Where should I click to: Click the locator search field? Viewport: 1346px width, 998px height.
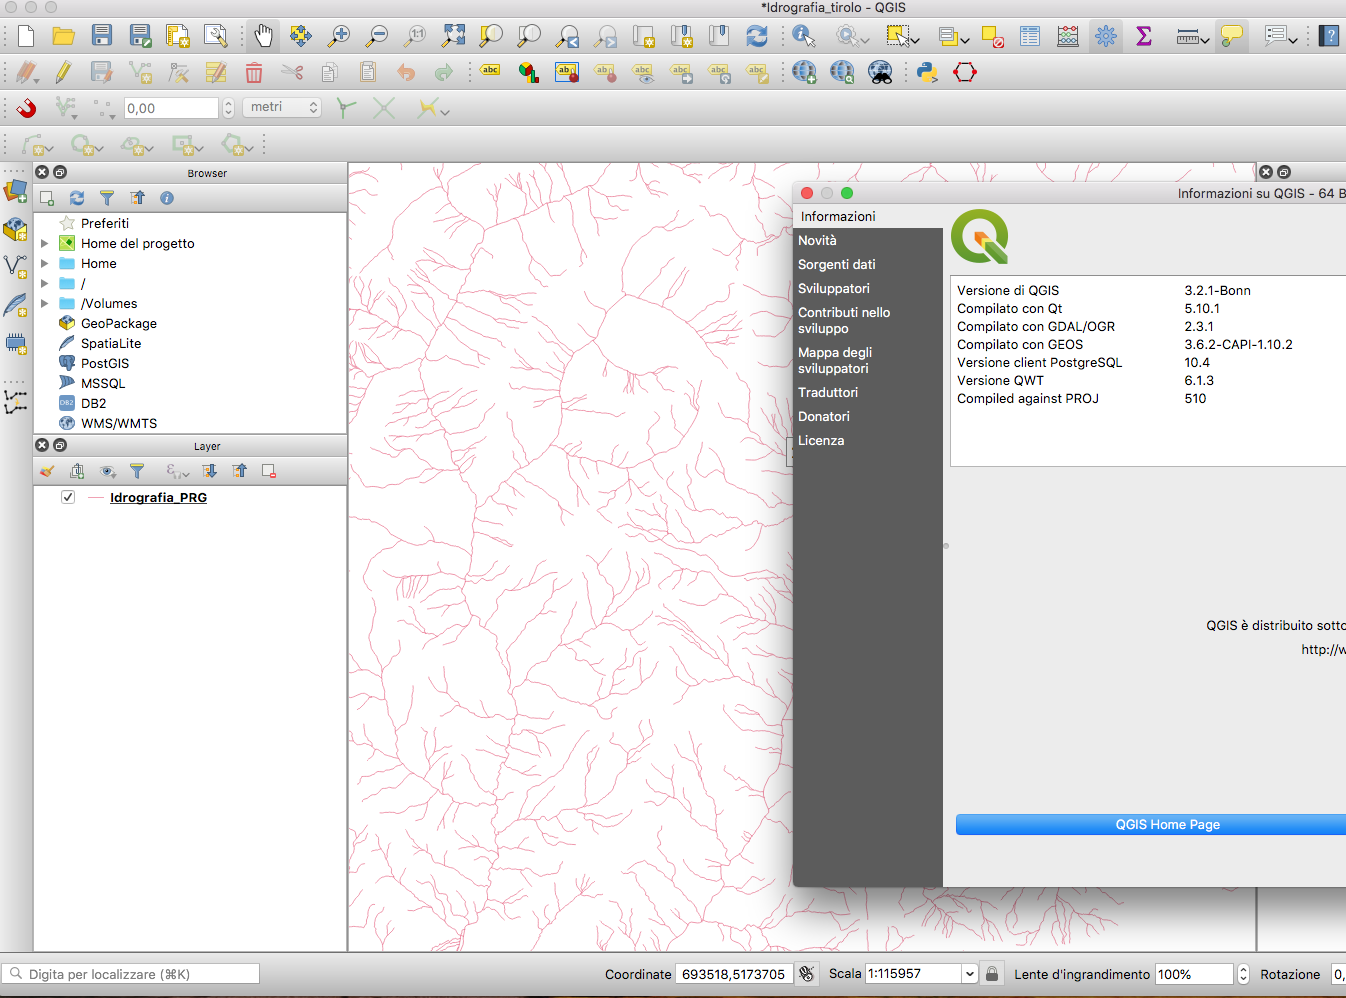(x=131, y=974)
